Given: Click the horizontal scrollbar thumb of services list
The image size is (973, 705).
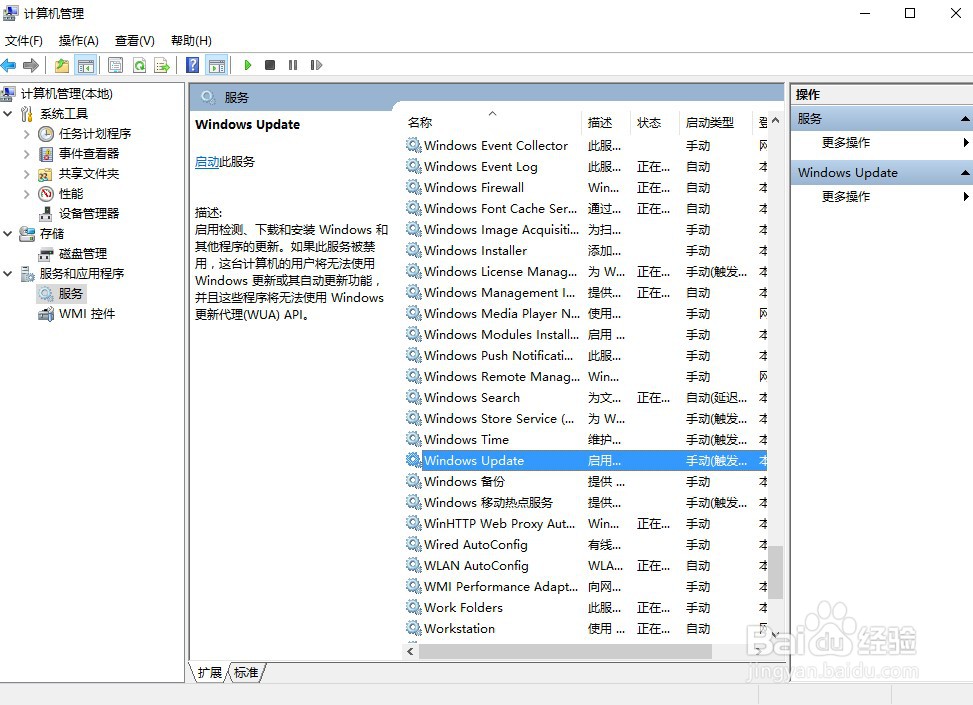Looking at the screenshot, I should (565, 651).
